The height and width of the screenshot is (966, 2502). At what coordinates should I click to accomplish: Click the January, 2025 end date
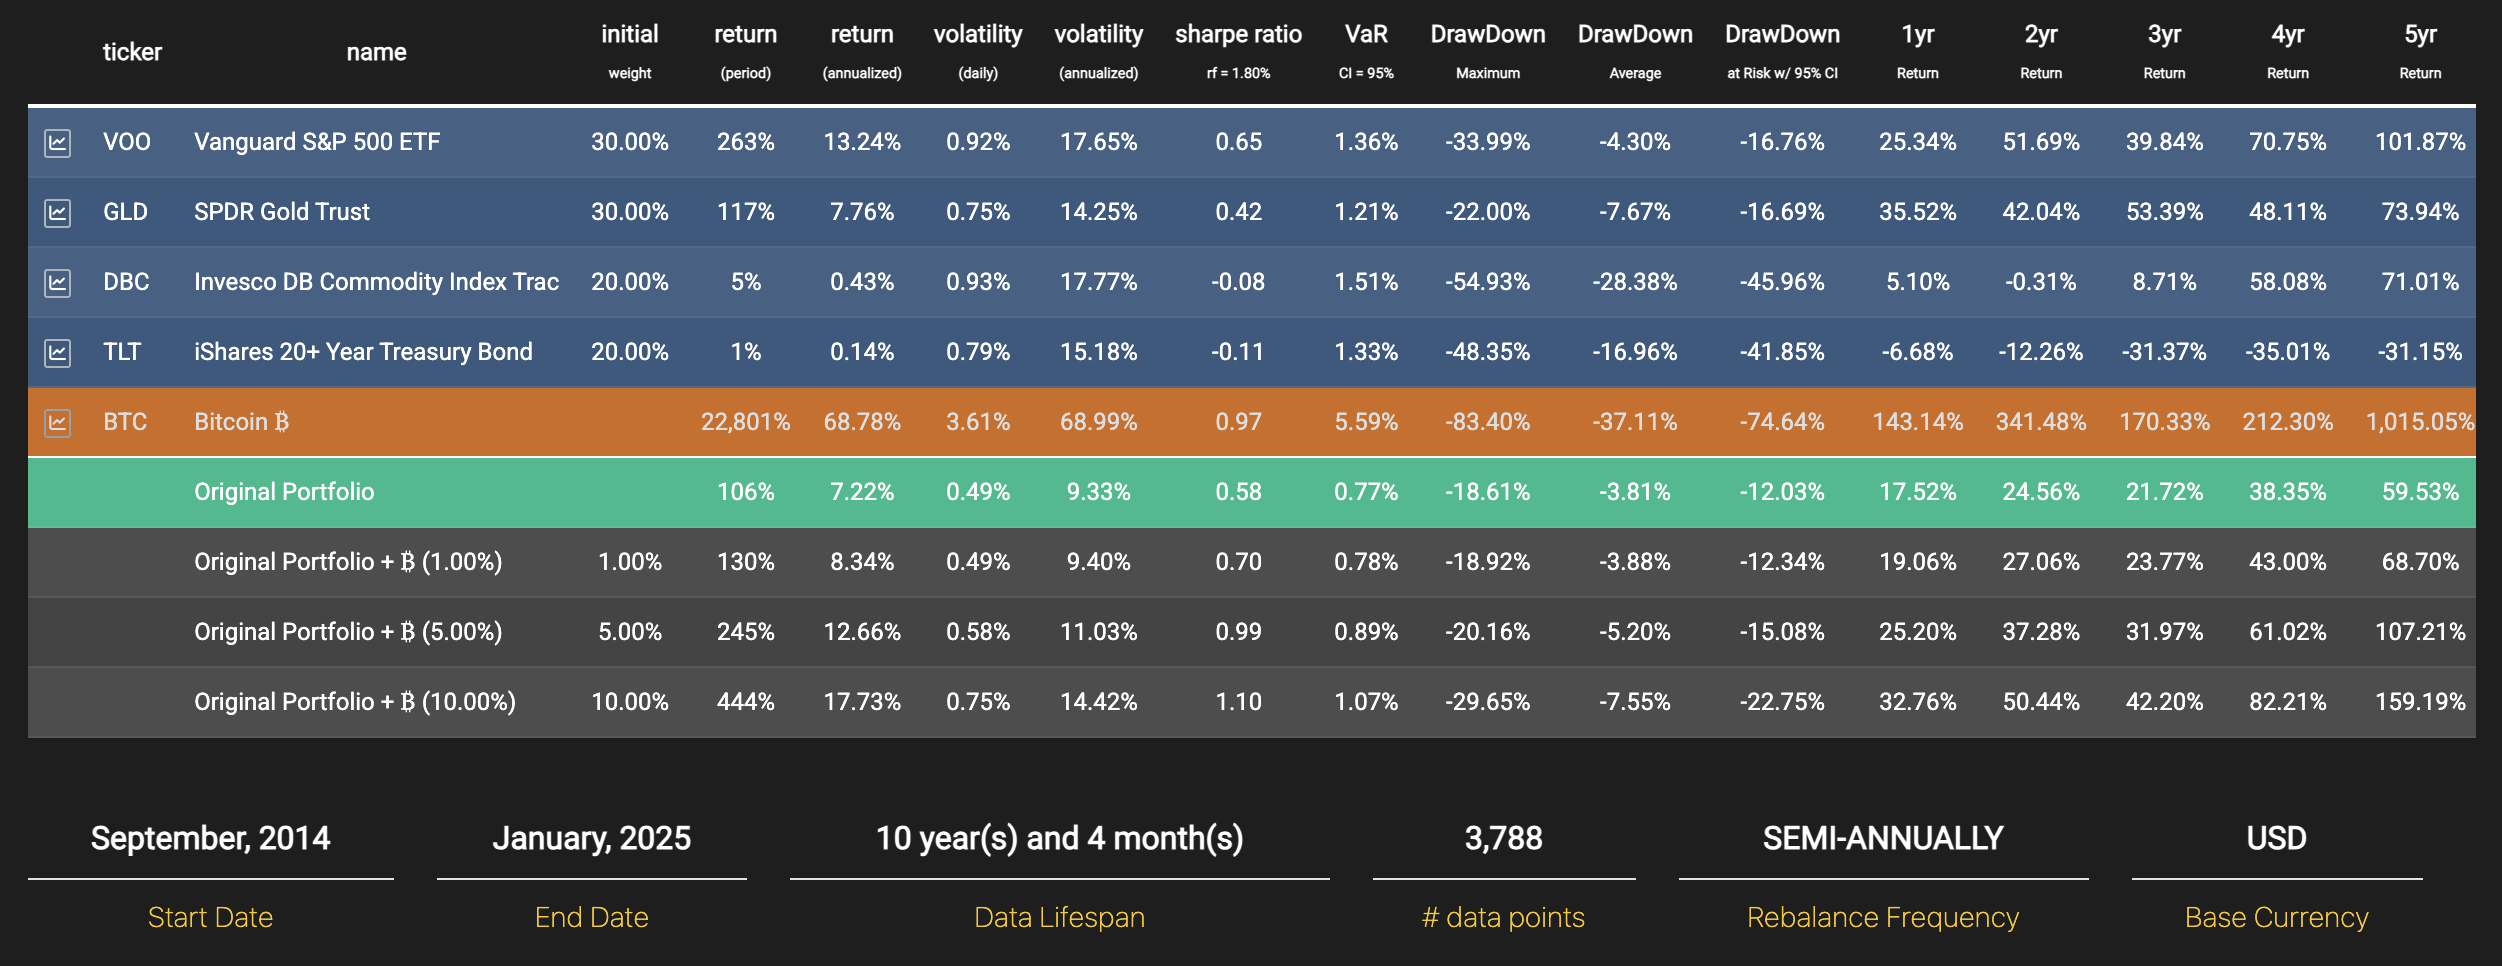(591, 838)
